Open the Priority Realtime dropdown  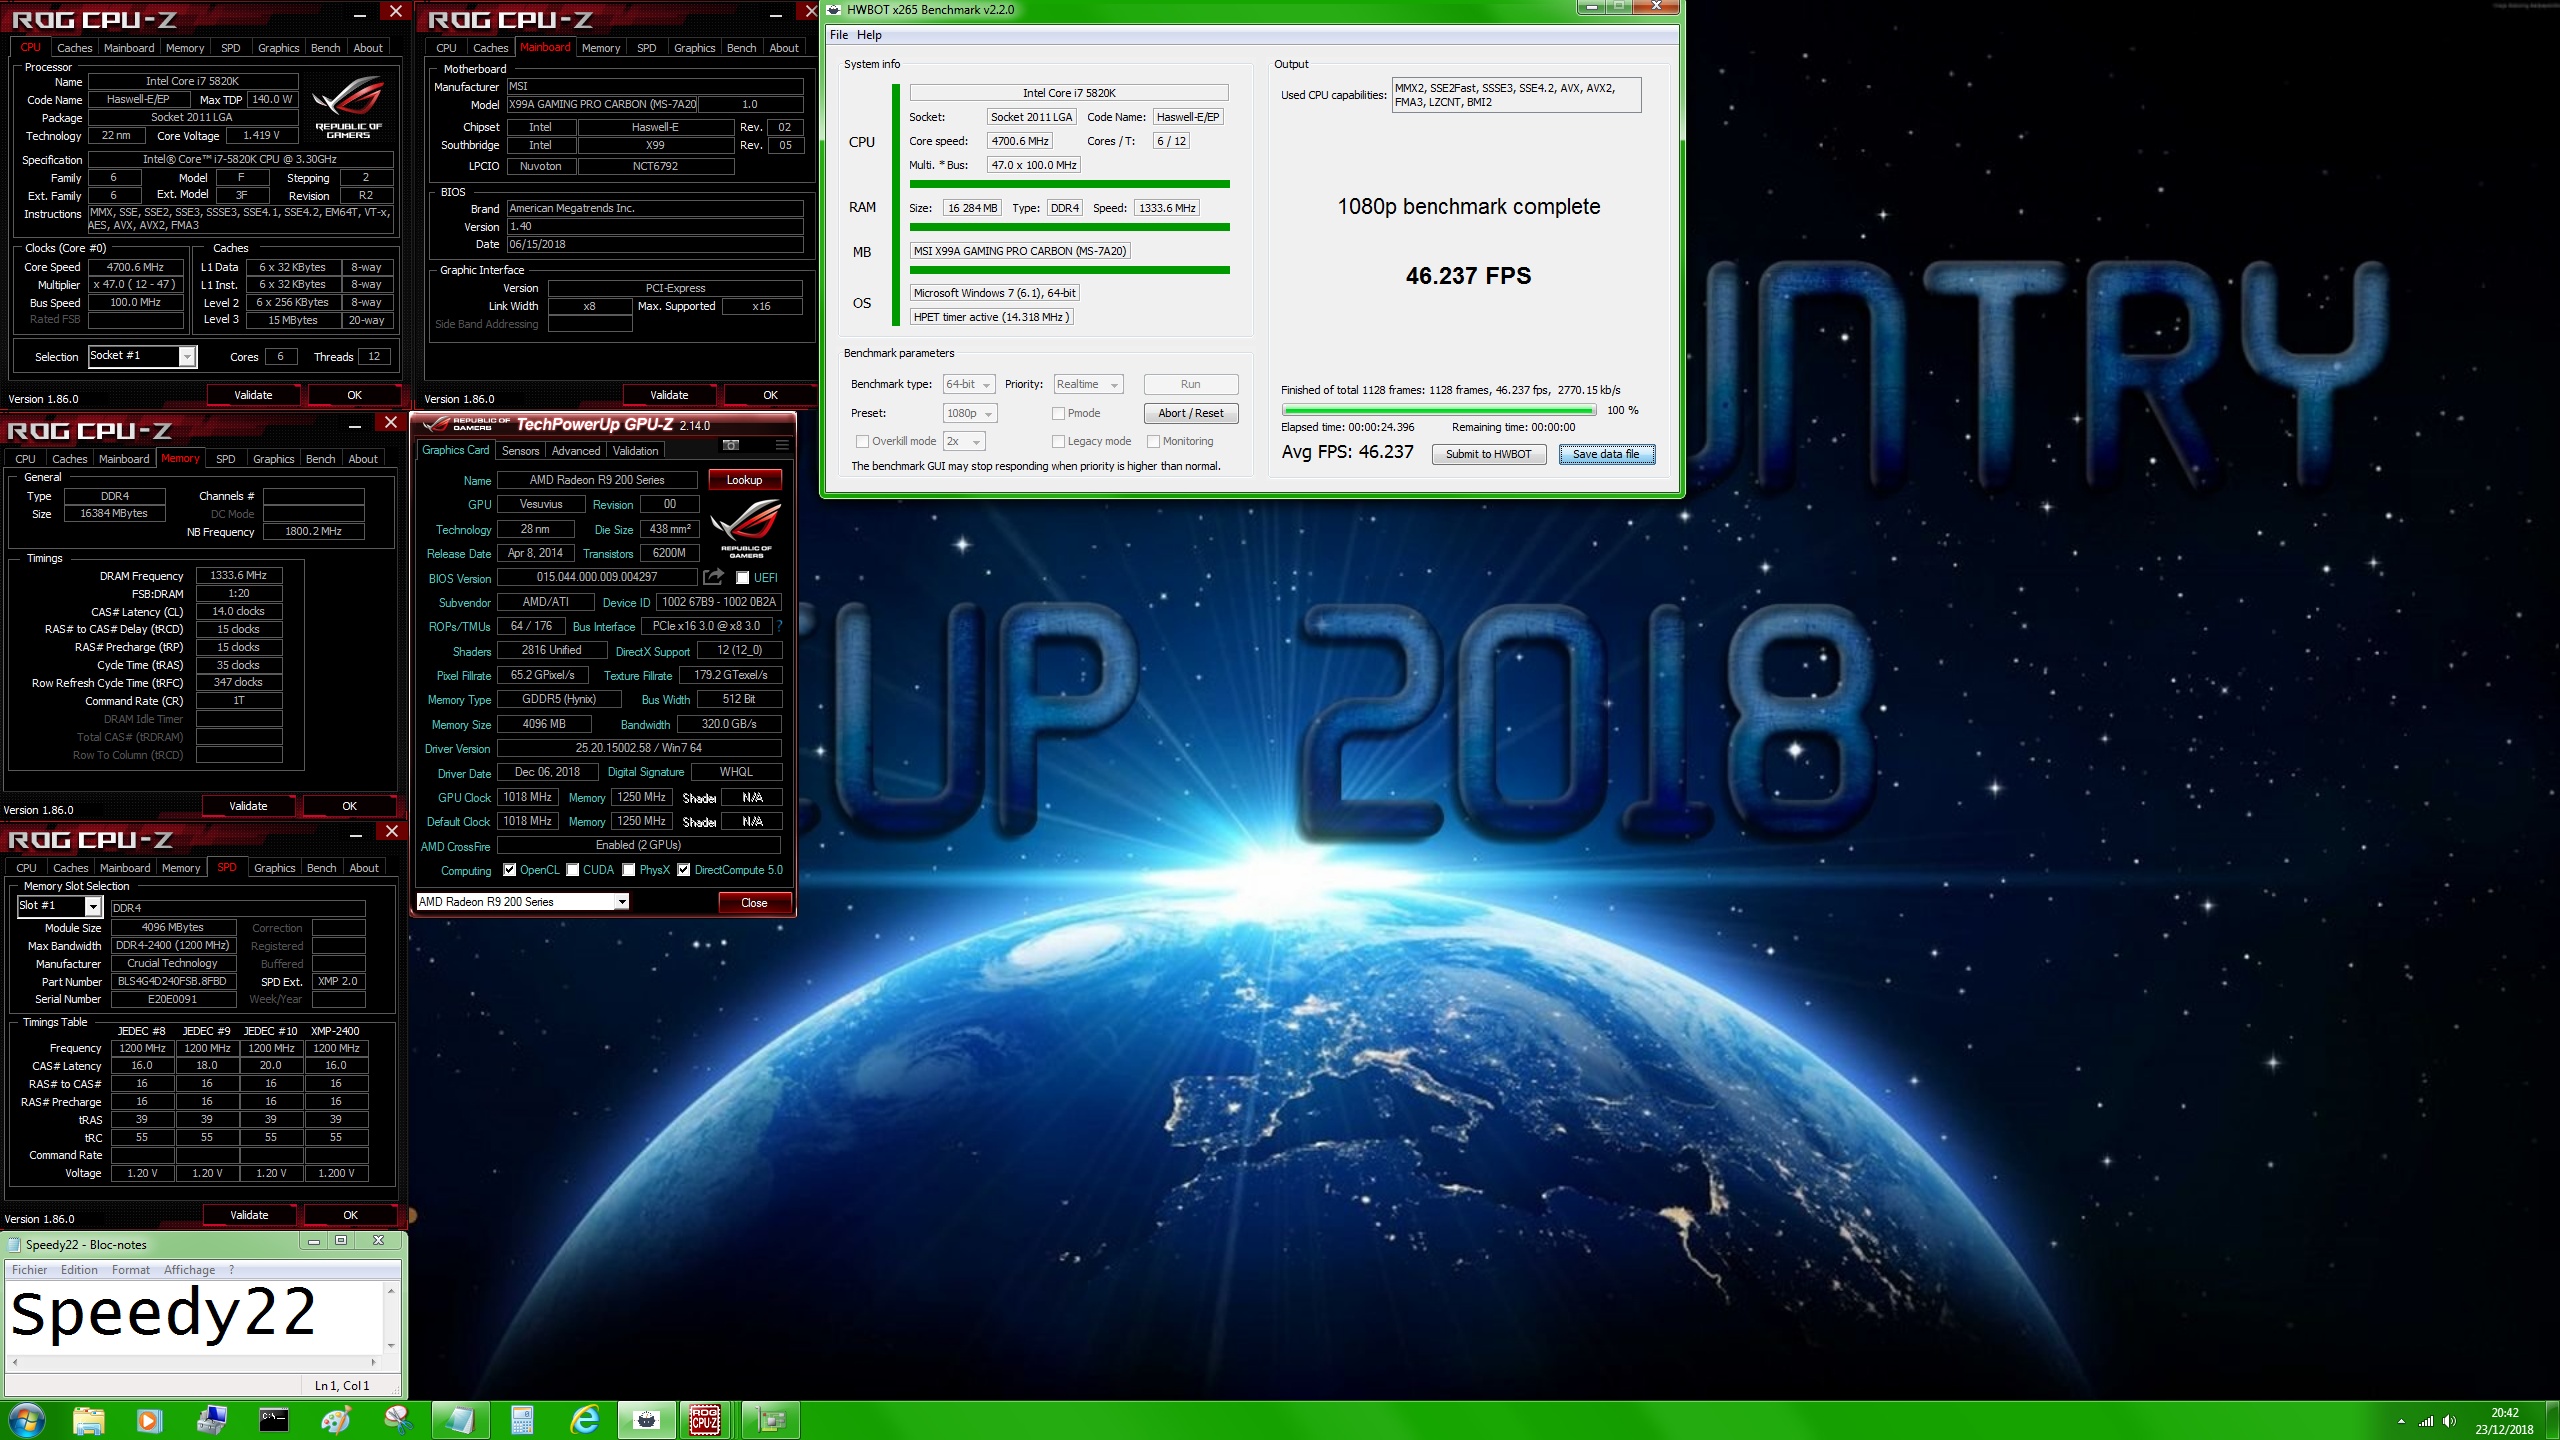click(x=1088, y=384)
